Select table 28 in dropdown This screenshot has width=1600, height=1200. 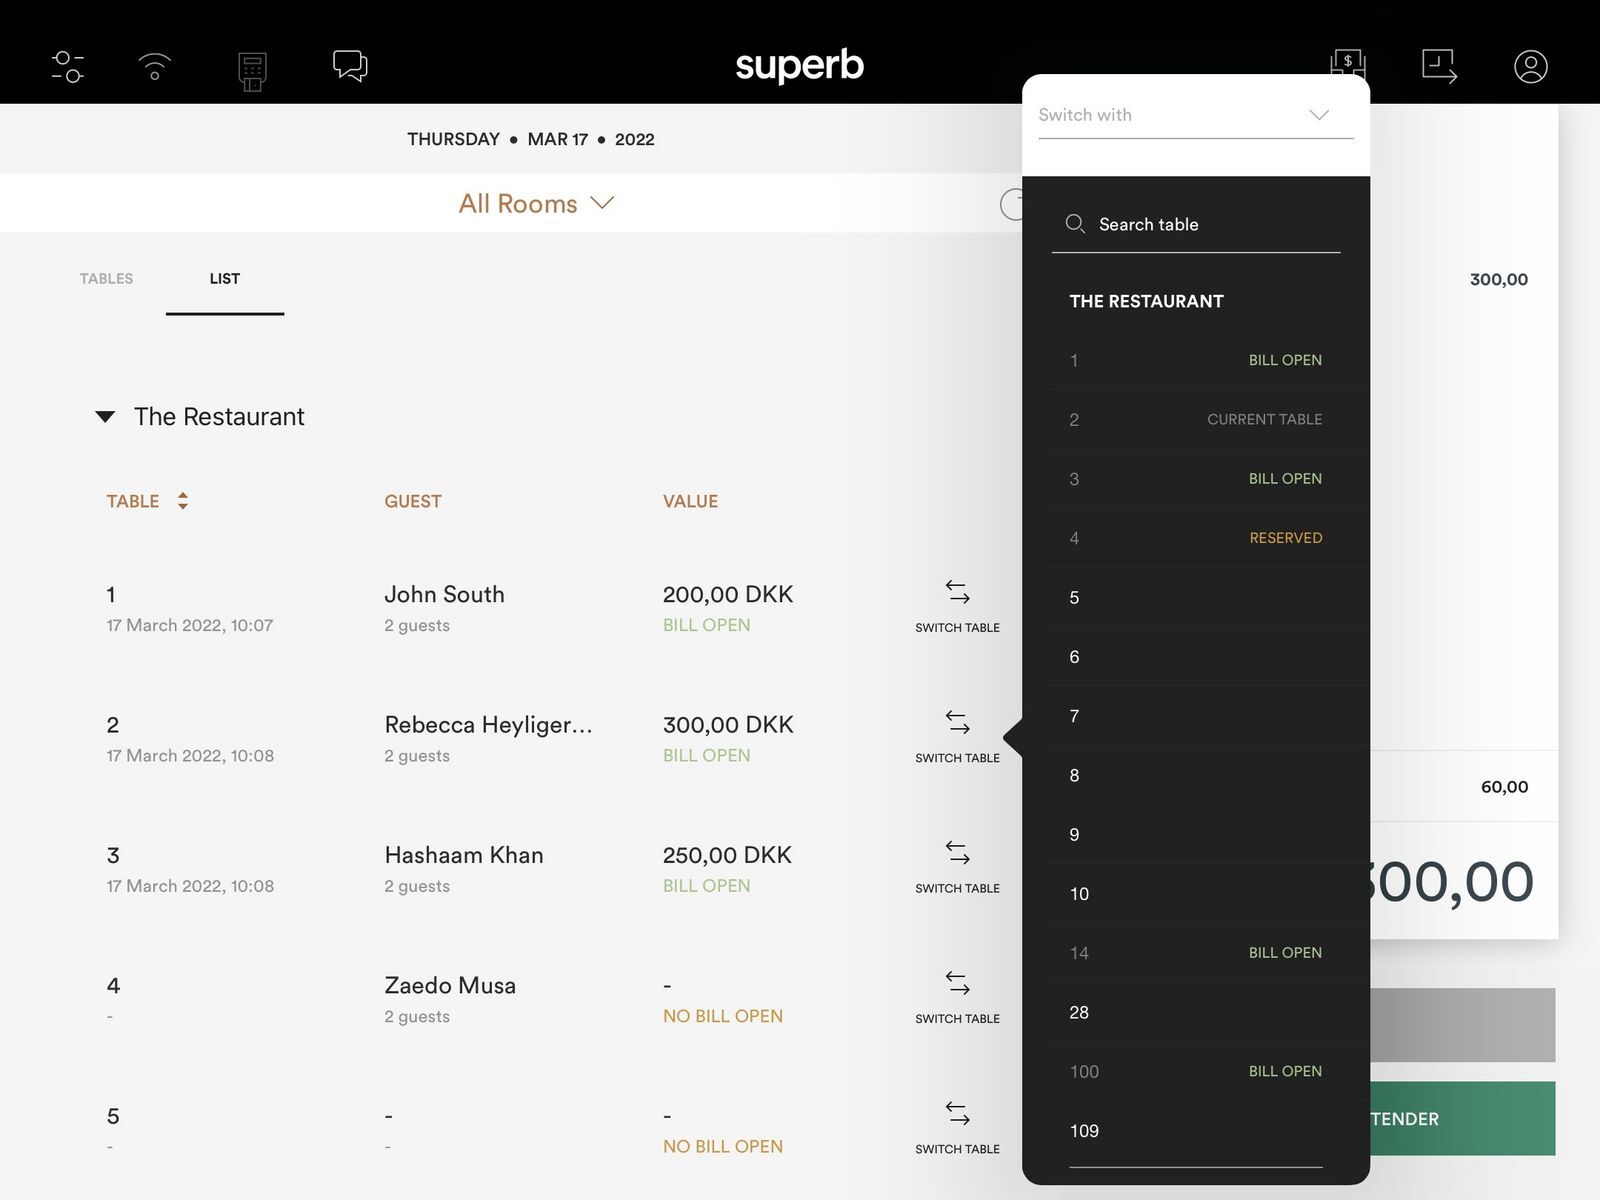click(1195, 1013)
